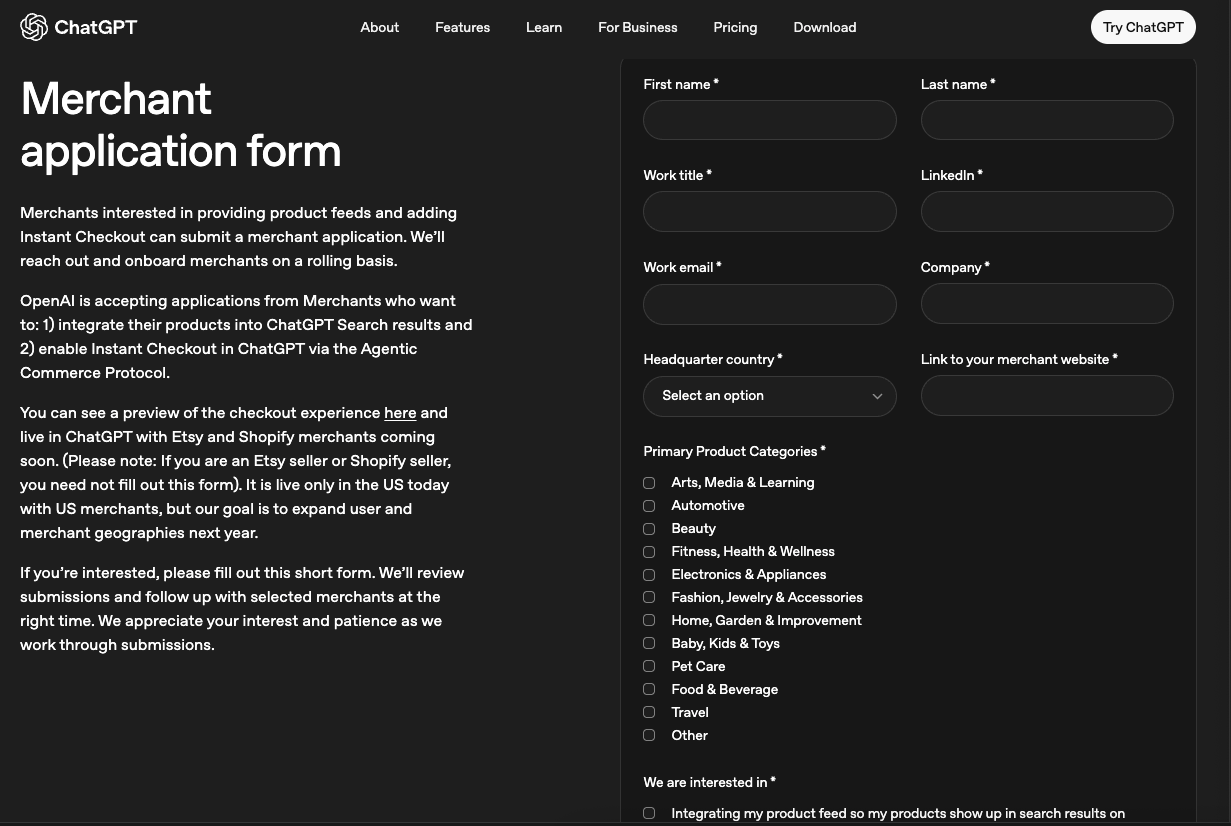Open the Select an option combo box
Image resolution: width=1231 pixels, height=826 pixels.
[770, 396]
